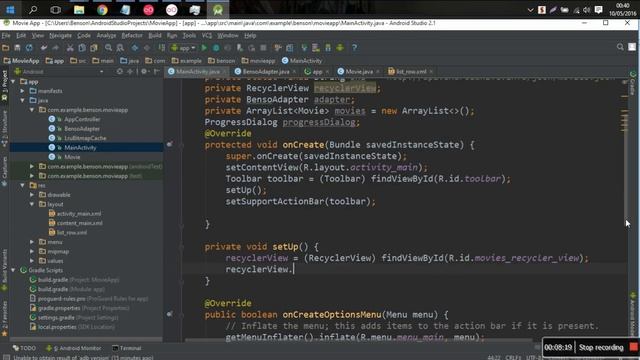Viewport: 640px width, 360px height.
Task: Open the SDK Manager icon
Action: [x=328, y=48]
